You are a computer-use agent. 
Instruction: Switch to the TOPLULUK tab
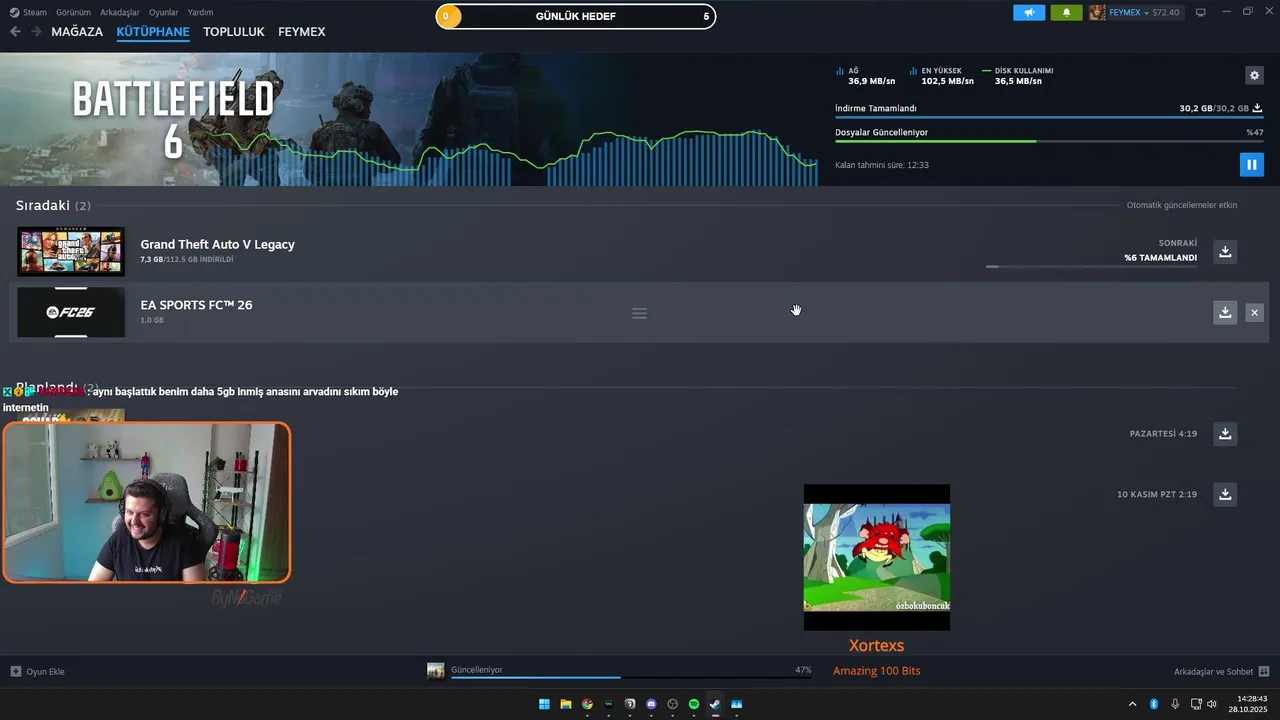tap(234, 32)
